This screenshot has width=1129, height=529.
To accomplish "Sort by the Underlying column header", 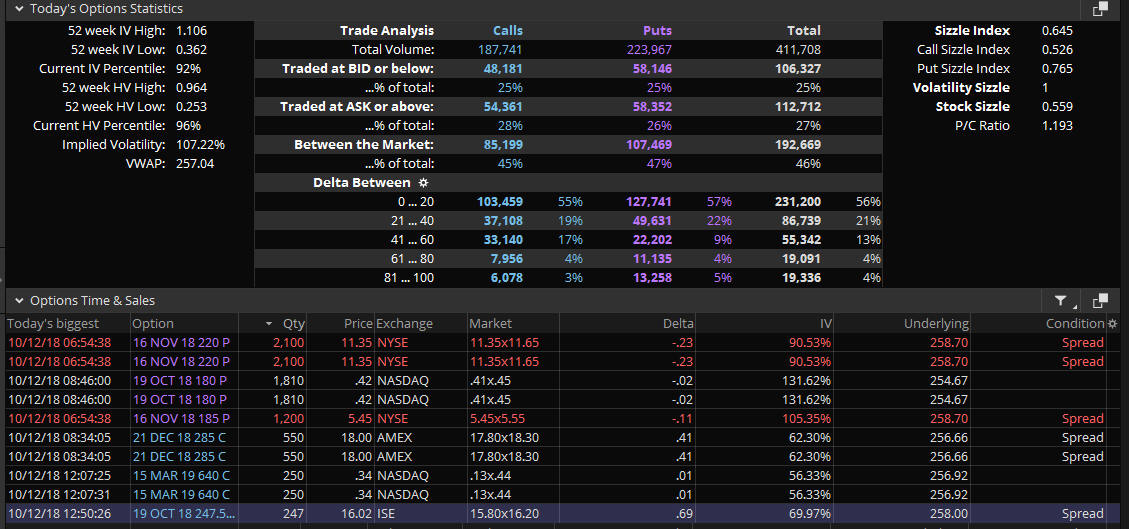I will (935, 324).
